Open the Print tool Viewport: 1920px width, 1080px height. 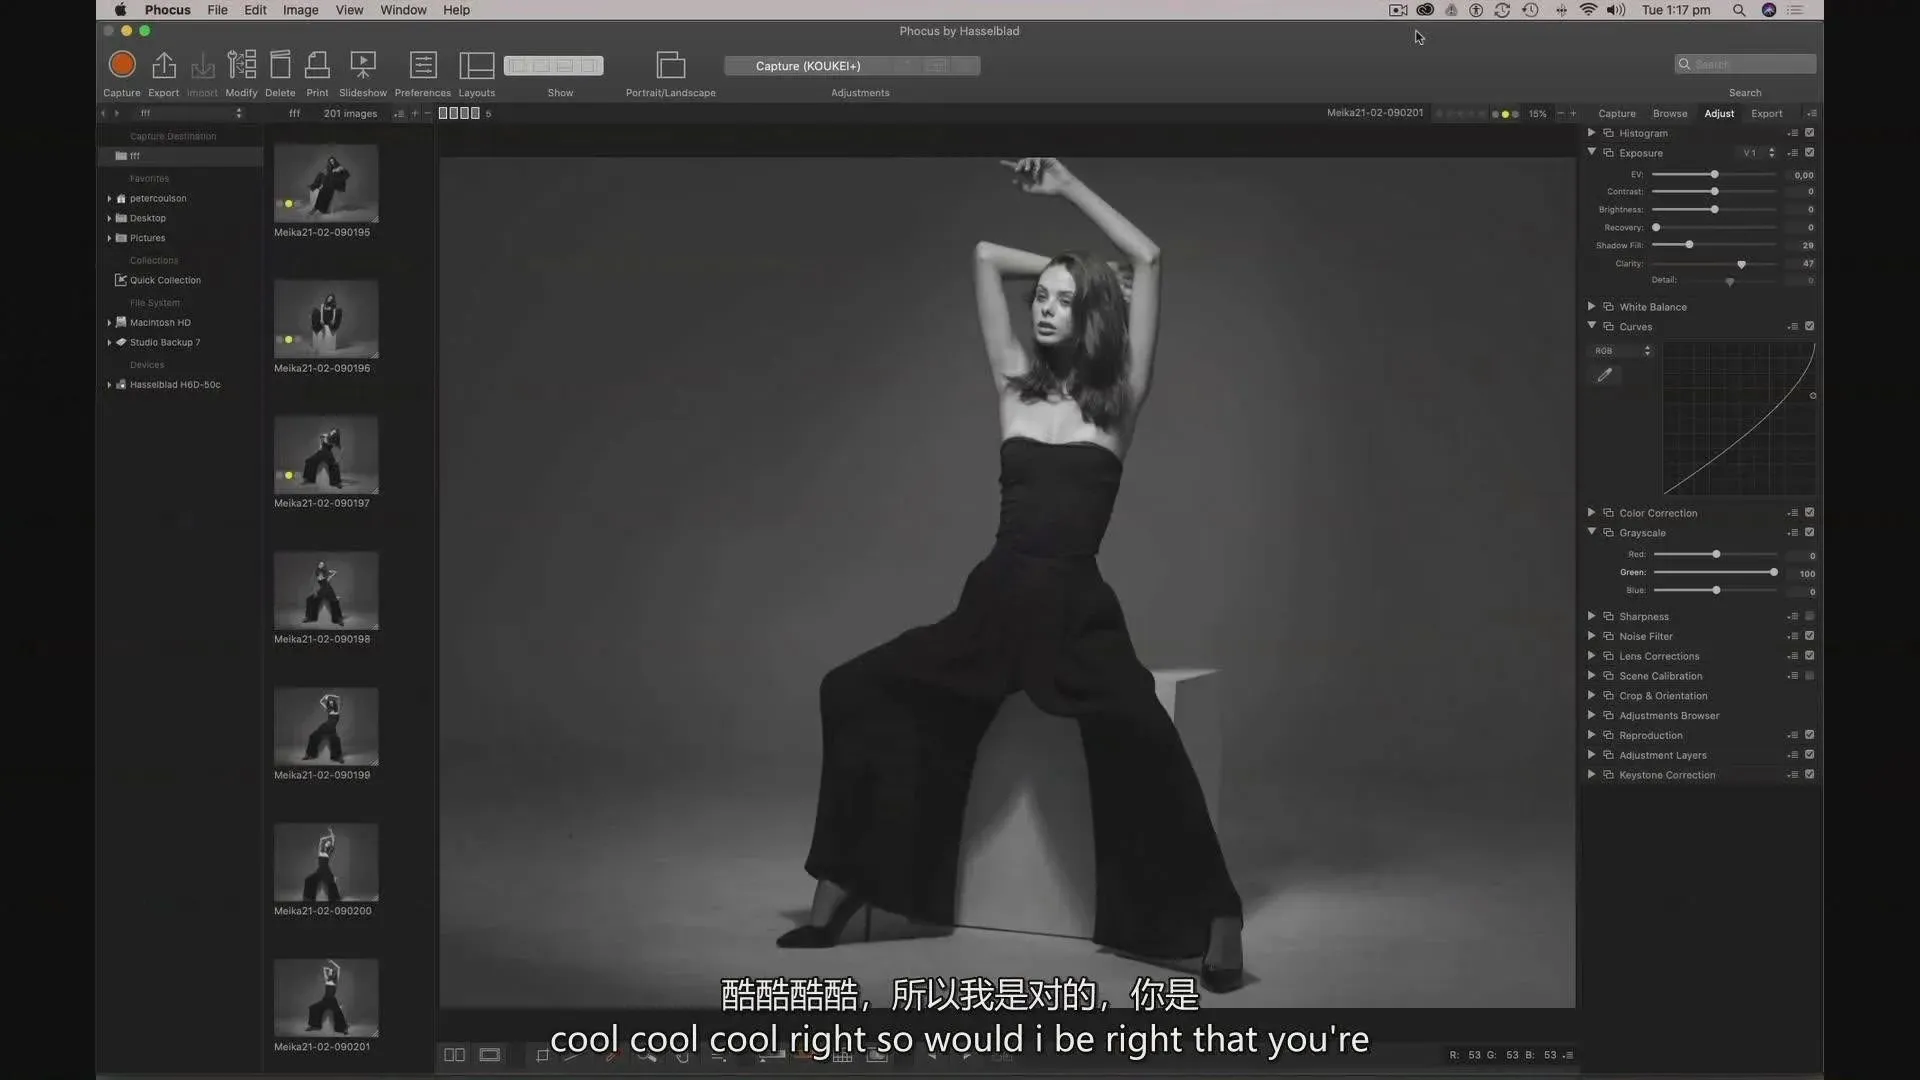(317, 66)
